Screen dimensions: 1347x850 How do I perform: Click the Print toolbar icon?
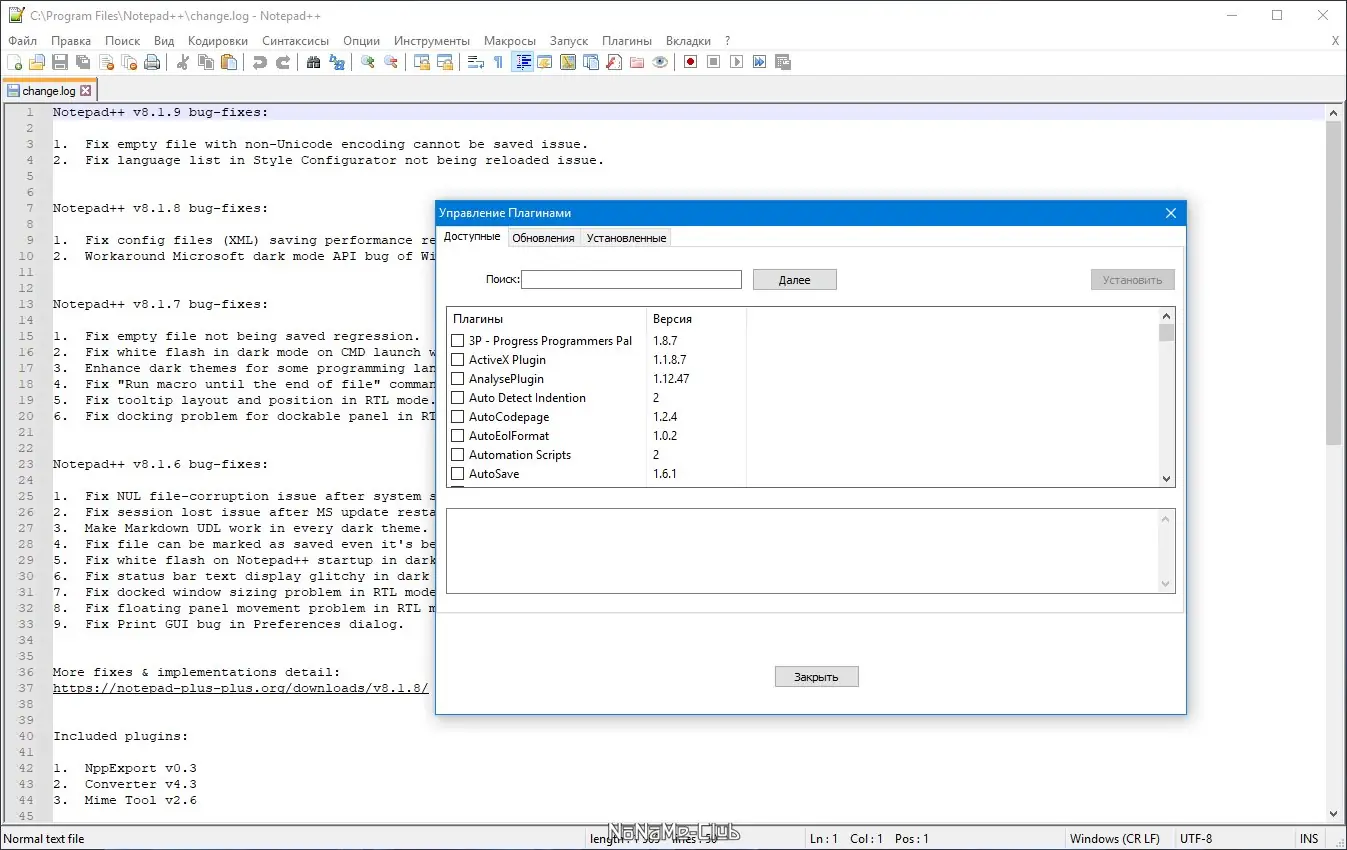152,62
